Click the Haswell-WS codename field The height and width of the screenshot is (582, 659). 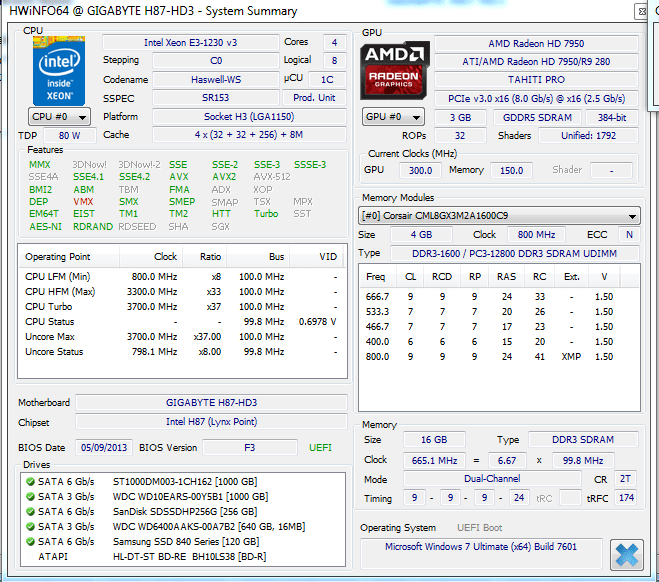coord(216,80)
